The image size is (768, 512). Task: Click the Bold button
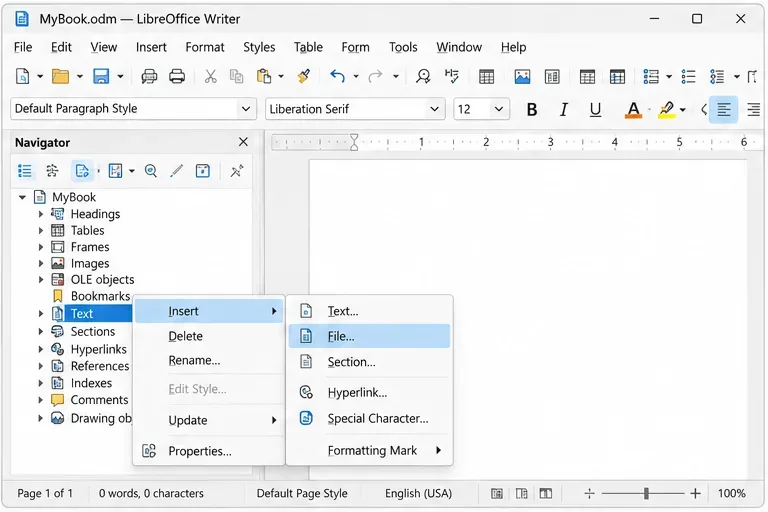532,109
